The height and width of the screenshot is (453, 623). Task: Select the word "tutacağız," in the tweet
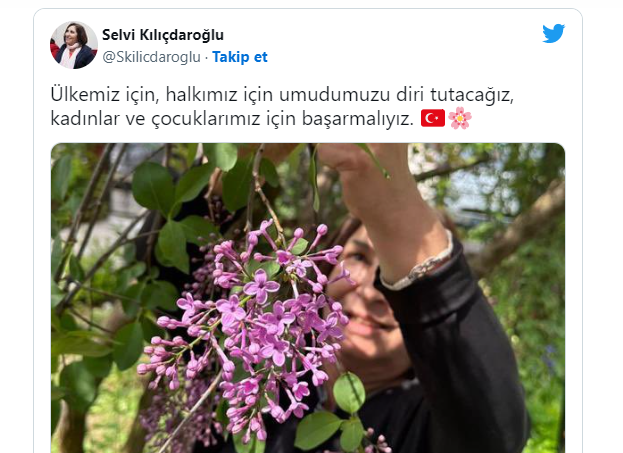[x=472, y=95]
